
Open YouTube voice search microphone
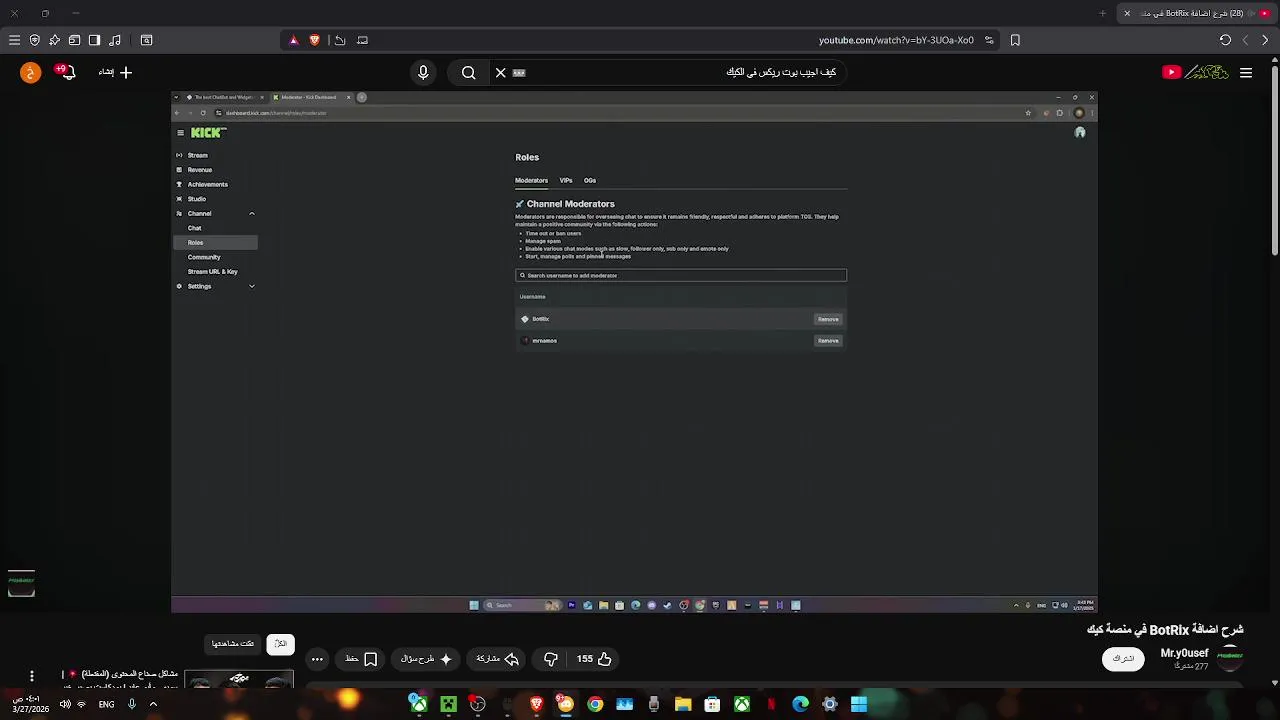(423, 72)
